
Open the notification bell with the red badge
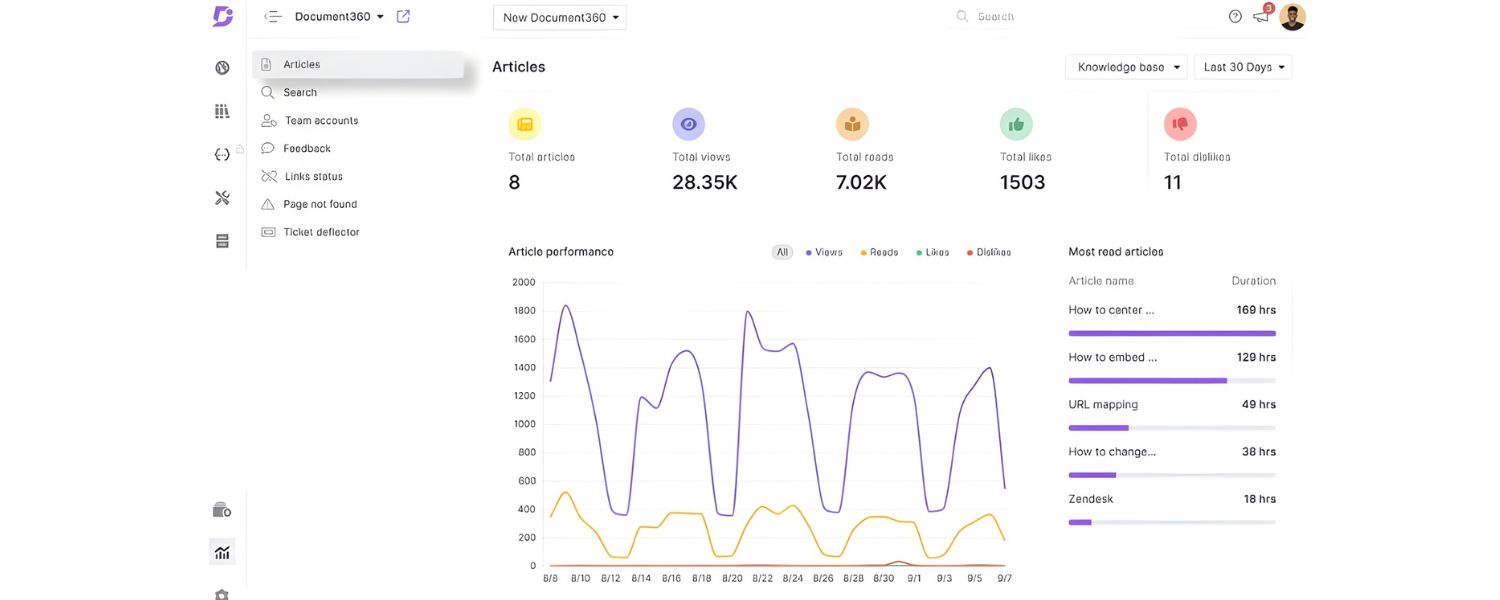1259,16
